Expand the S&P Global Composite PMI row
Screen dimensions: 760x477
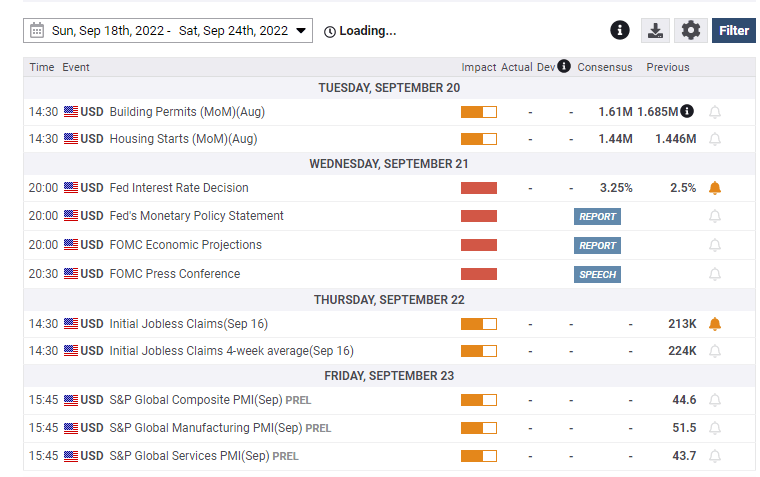pos(196,400)
